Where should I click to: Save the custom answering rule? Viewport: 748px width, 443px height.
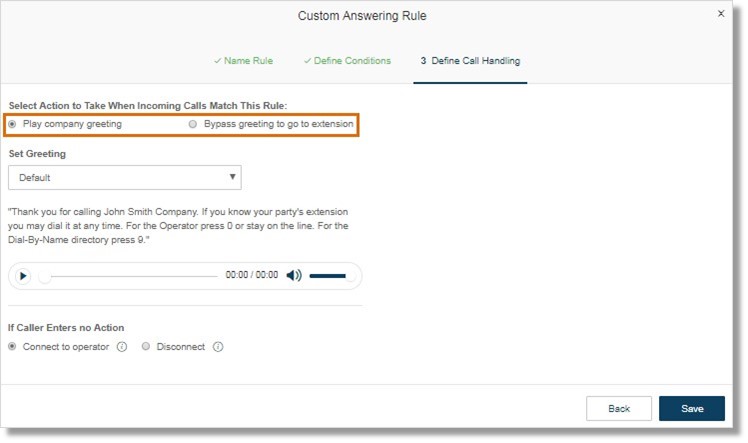[692, 409]
